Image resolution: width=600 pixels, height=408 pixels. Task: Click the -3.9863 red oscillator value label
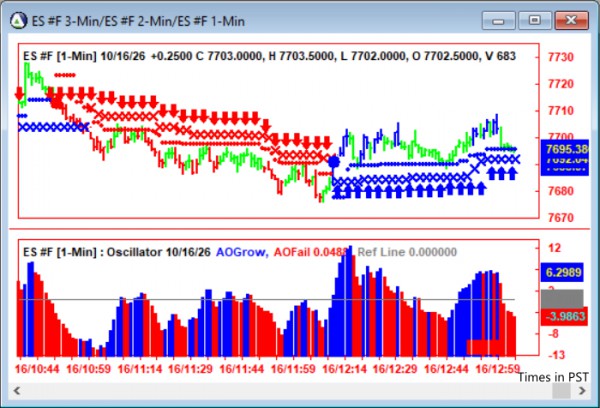pyautogui.click(x=564, y=316)
